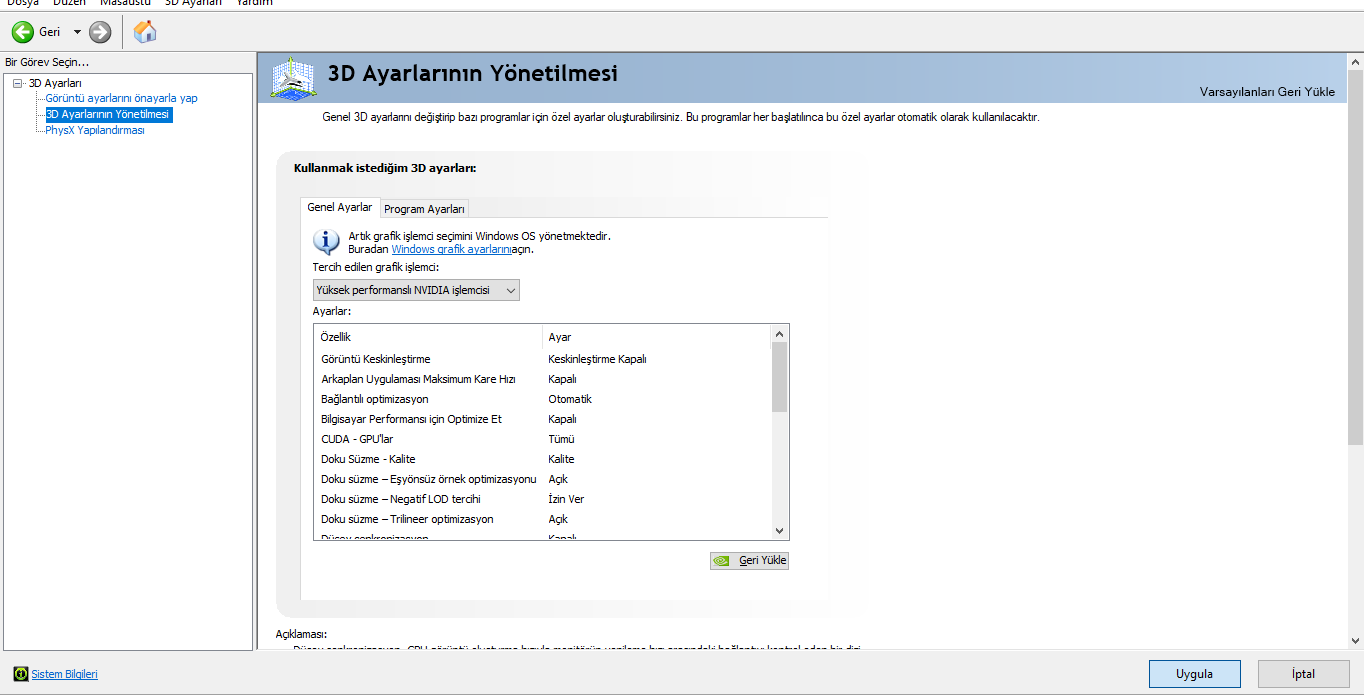Open the home icon in the toolbar
Image resolution: width=1364 pixels, height=696 pixels.
pos(145,32)
